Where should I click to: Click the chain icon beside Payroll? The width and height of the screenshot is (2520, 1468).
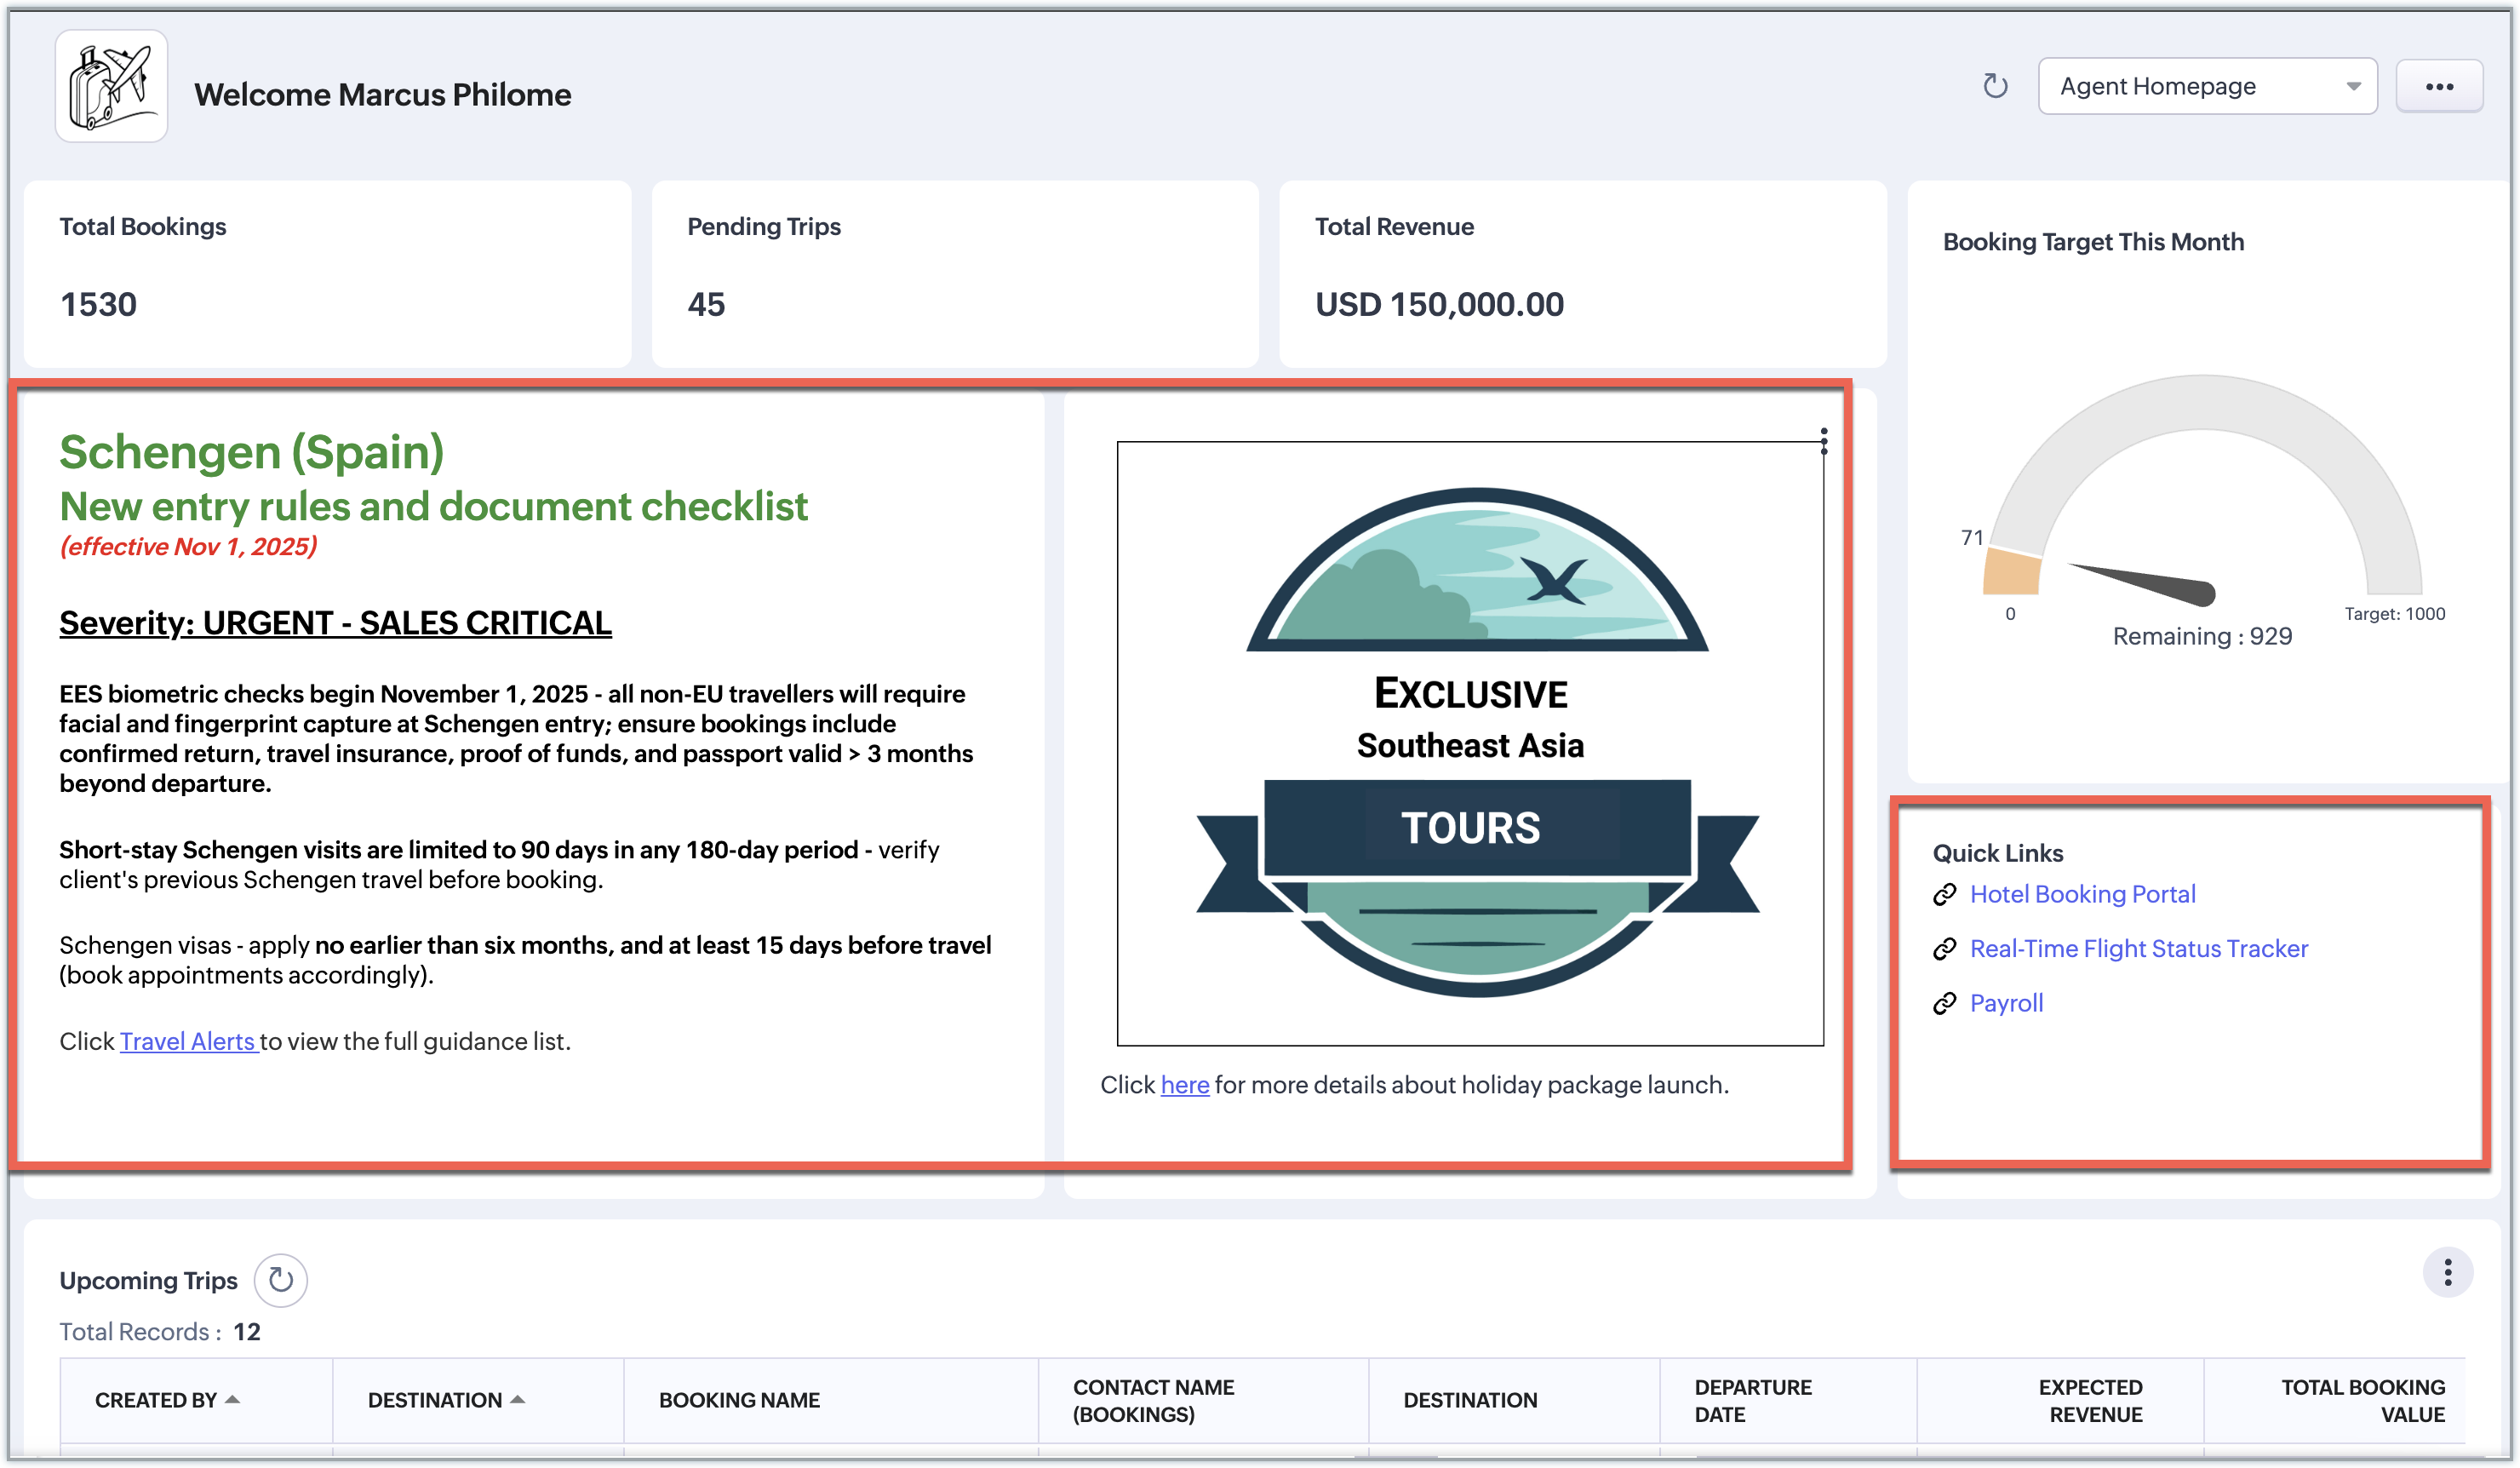[x=1944, y=1003]
